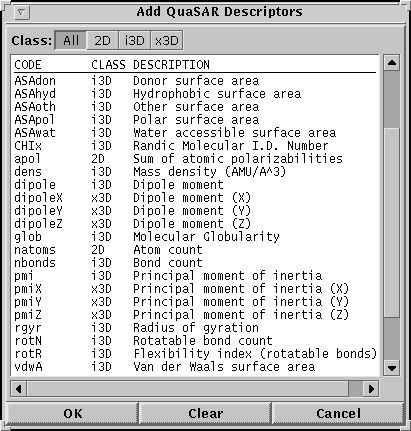Switch class filter to 2D
411x431 pixels.
[102, 41]
